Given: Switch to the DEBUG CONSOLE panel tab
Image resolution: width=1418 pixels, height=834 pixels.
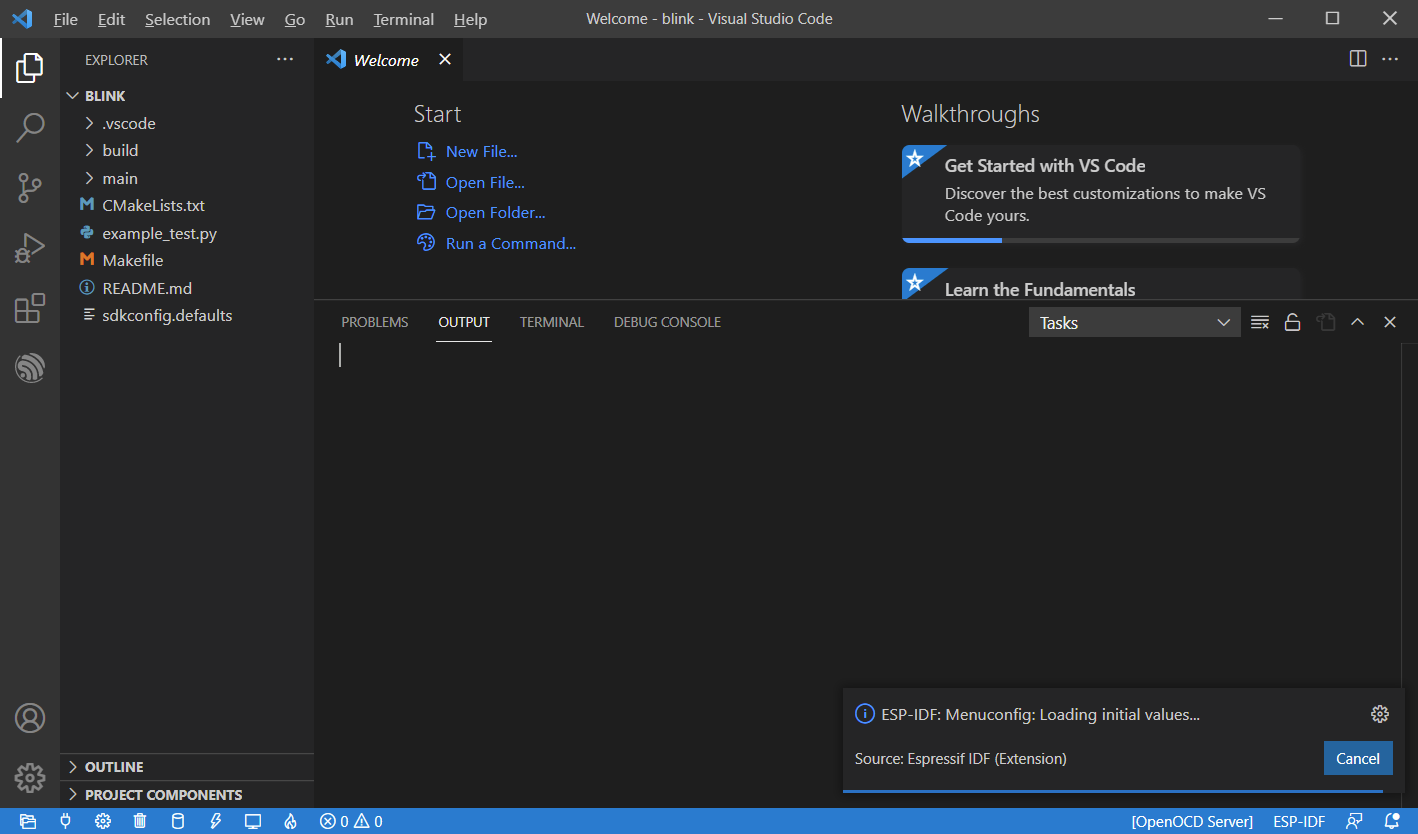Looking at the screenshot, I should [x=667, y=322].
